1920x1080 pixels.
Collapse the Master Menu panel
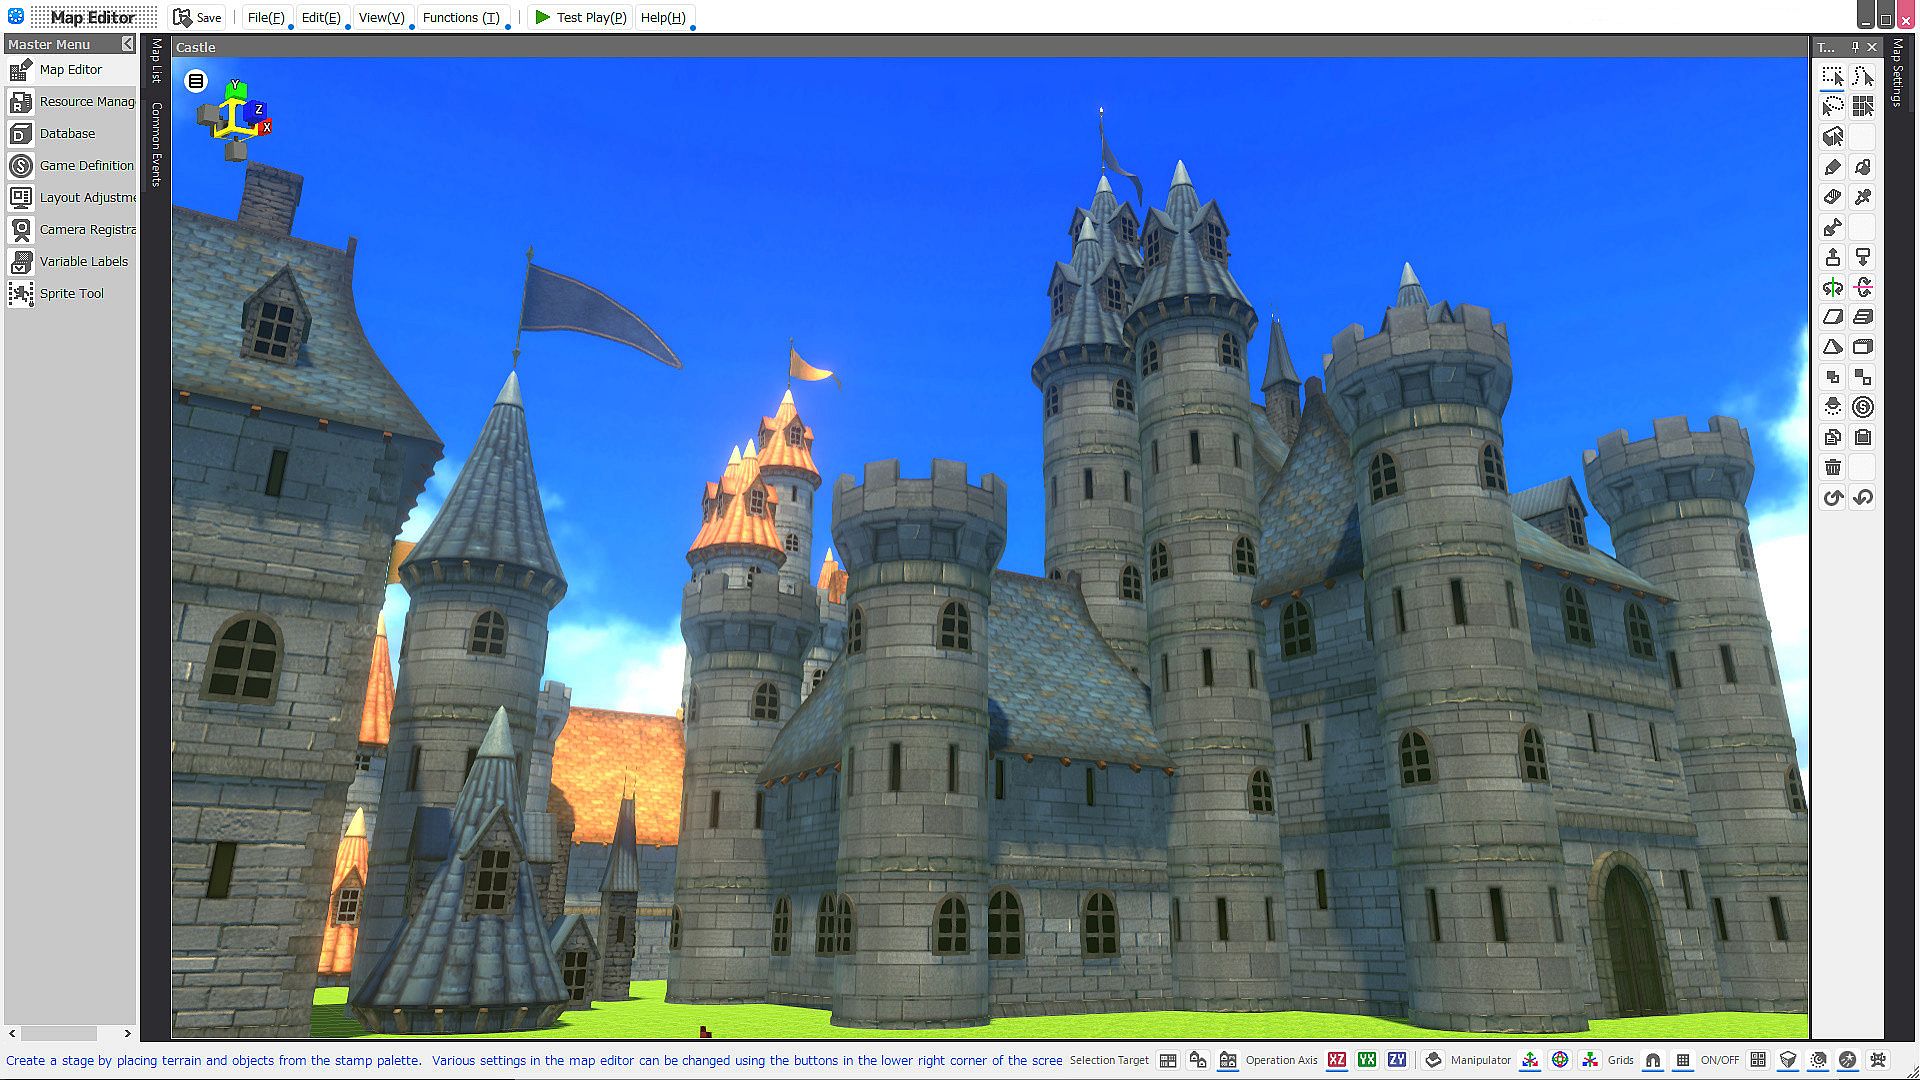127,44
